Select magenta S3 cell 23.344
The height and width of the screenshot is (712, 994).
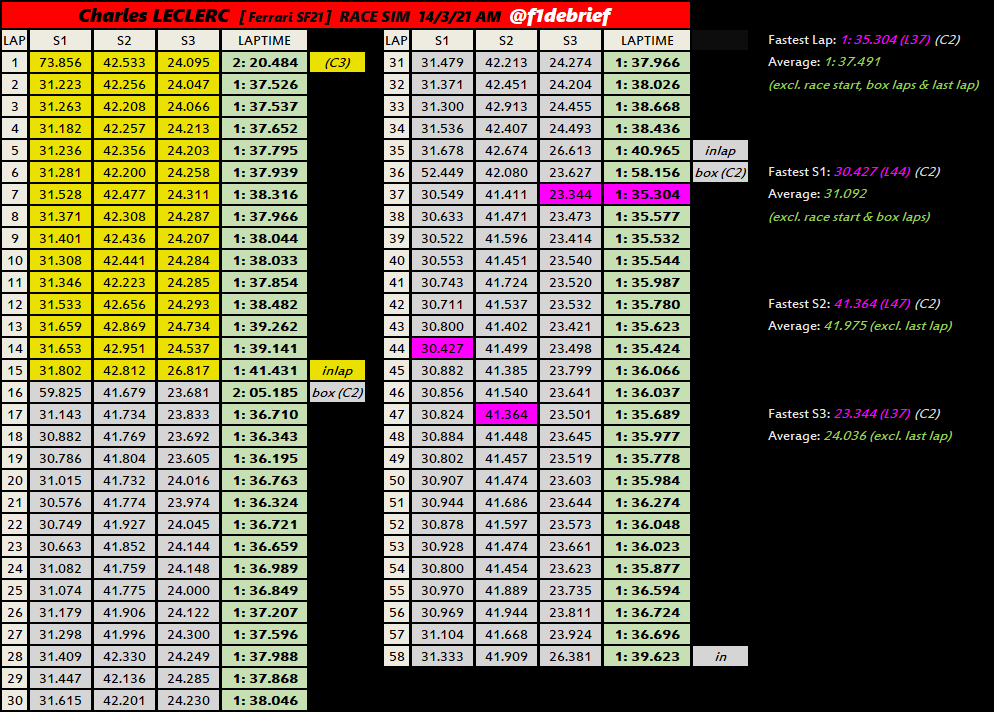570,194
